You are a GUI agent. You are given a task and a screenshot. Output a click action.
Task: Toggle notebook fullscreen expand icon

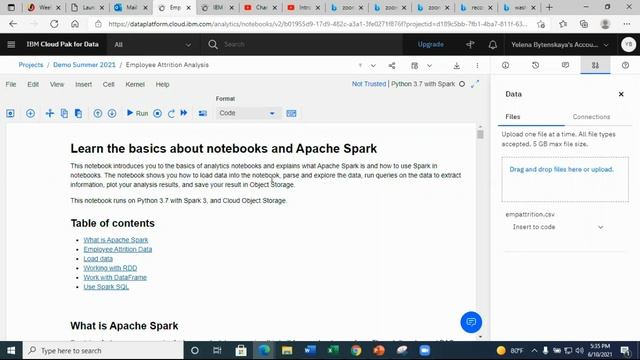pyautogui.click(x=475, y=84)
